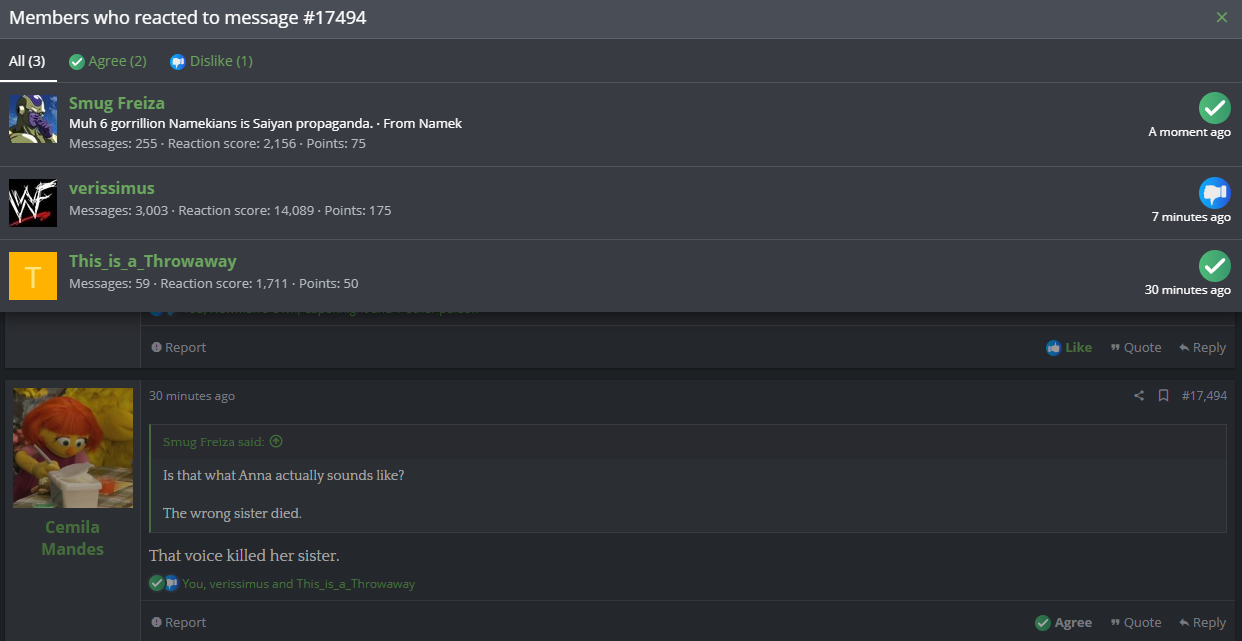Reply to Cemila Mandes' post
The height and width of the screenshot is (641, 1242).
click(1202, 622)
